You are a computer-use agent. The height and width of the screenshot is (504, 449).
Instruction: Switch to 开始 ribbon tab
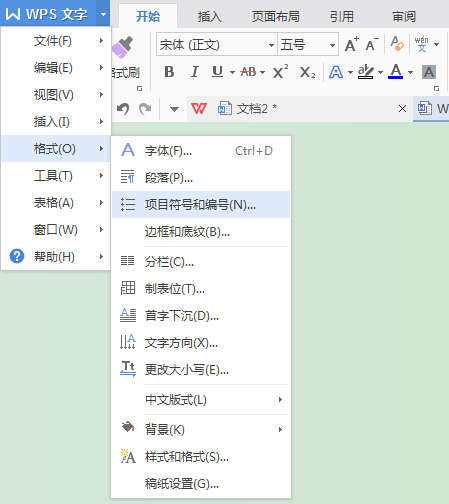[148, 16]
